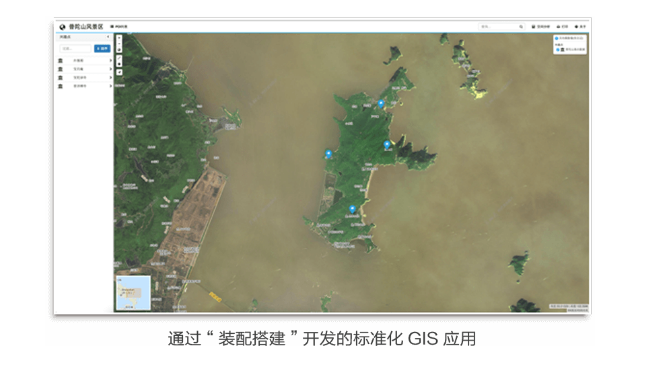Select the third point-of-interest row in the list
The image size is (653, 367).
coord(85,78)
